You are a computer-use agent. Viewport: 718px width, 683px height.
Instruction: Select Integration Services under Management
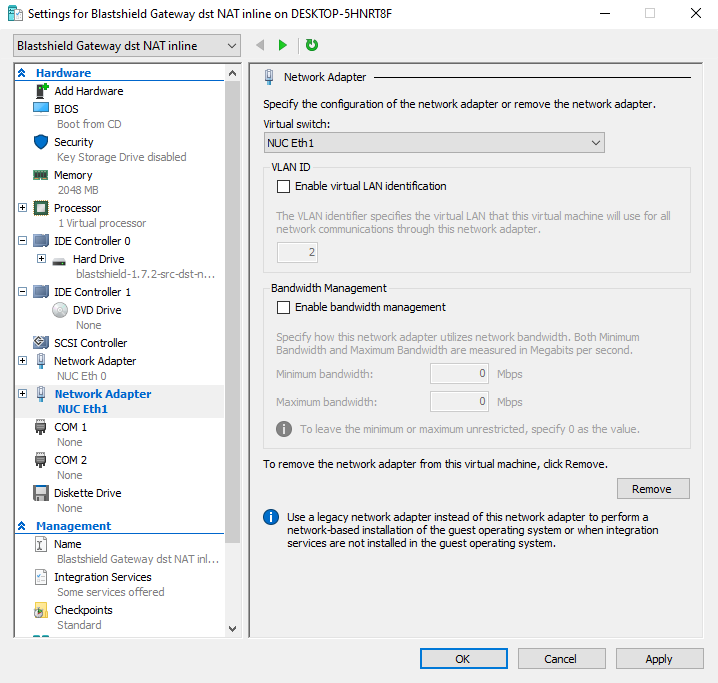click(x=102, y=577)
